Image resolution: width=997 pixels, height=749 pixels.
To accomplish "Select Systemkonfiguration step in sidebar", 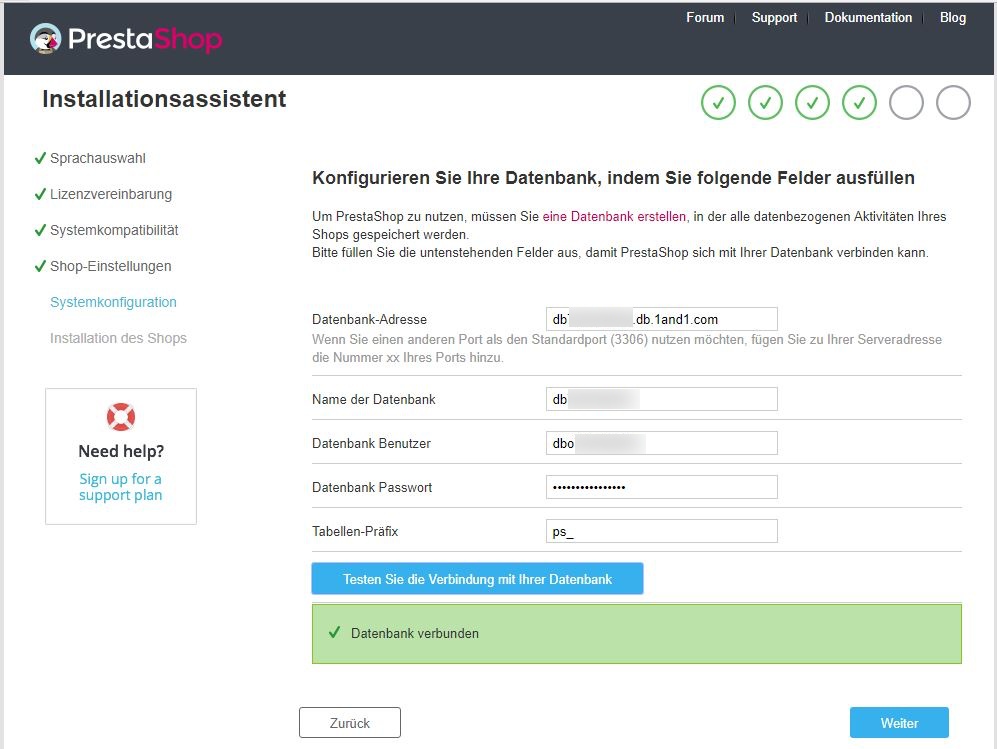I will coord(113,302).
